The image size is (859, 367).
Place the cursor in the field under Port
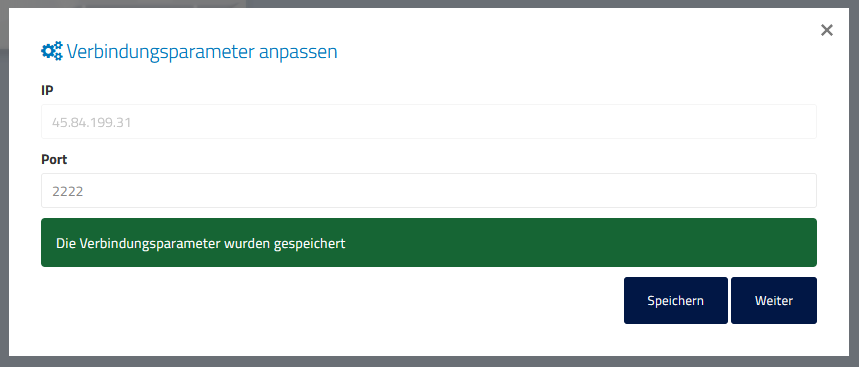tap(429, 191)
